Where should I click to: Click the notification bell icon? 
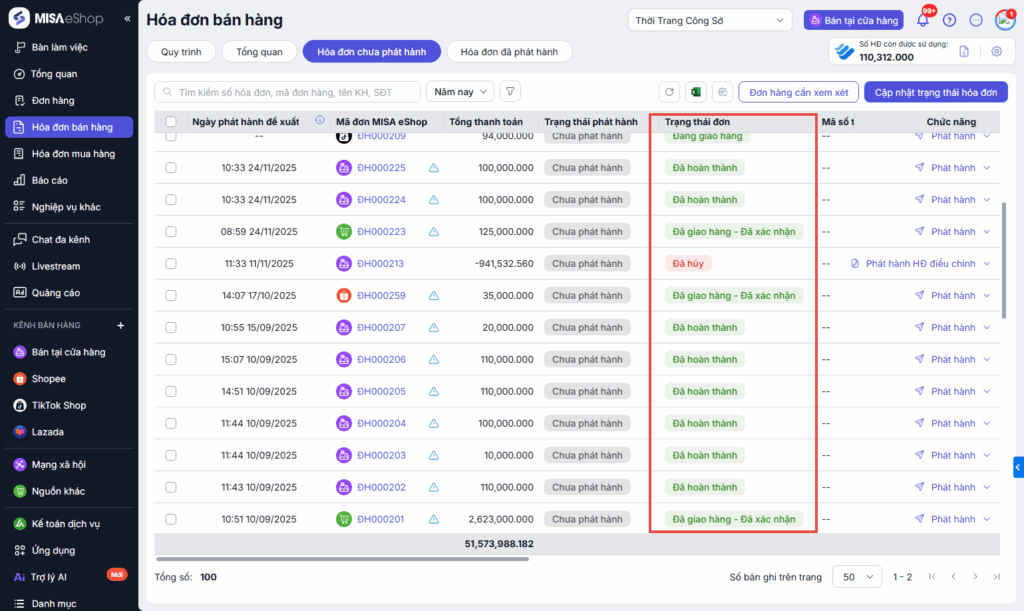point(922,20)
